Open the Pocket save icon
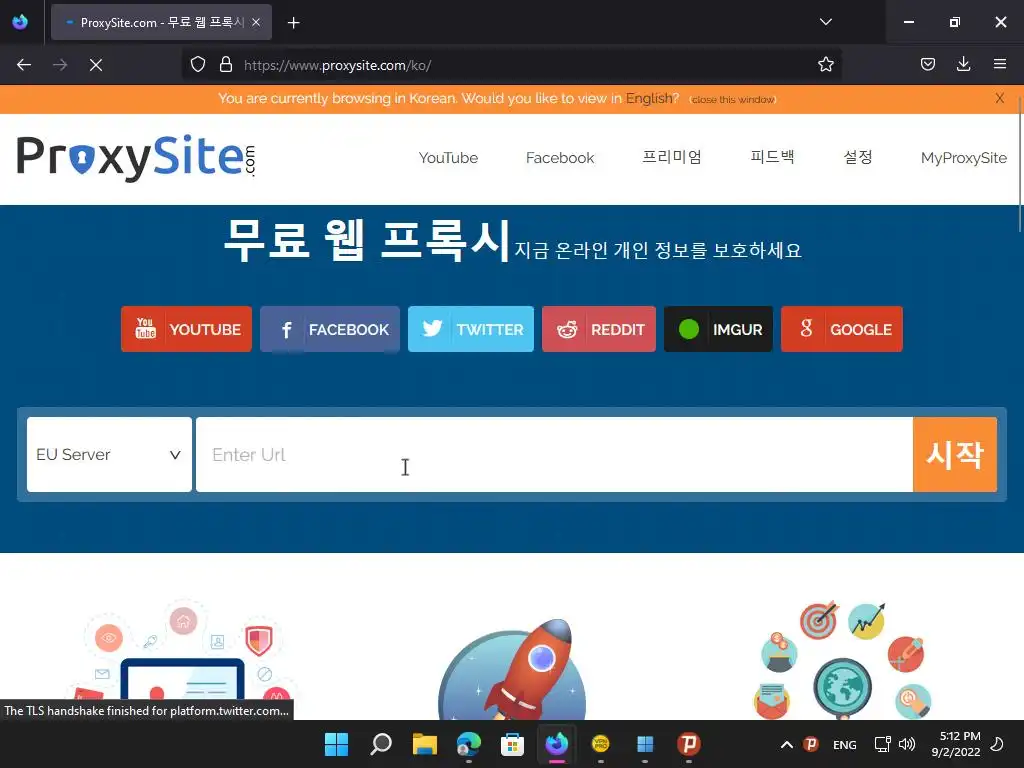This screenshot has height=768, width=1024. click(927, 64)
